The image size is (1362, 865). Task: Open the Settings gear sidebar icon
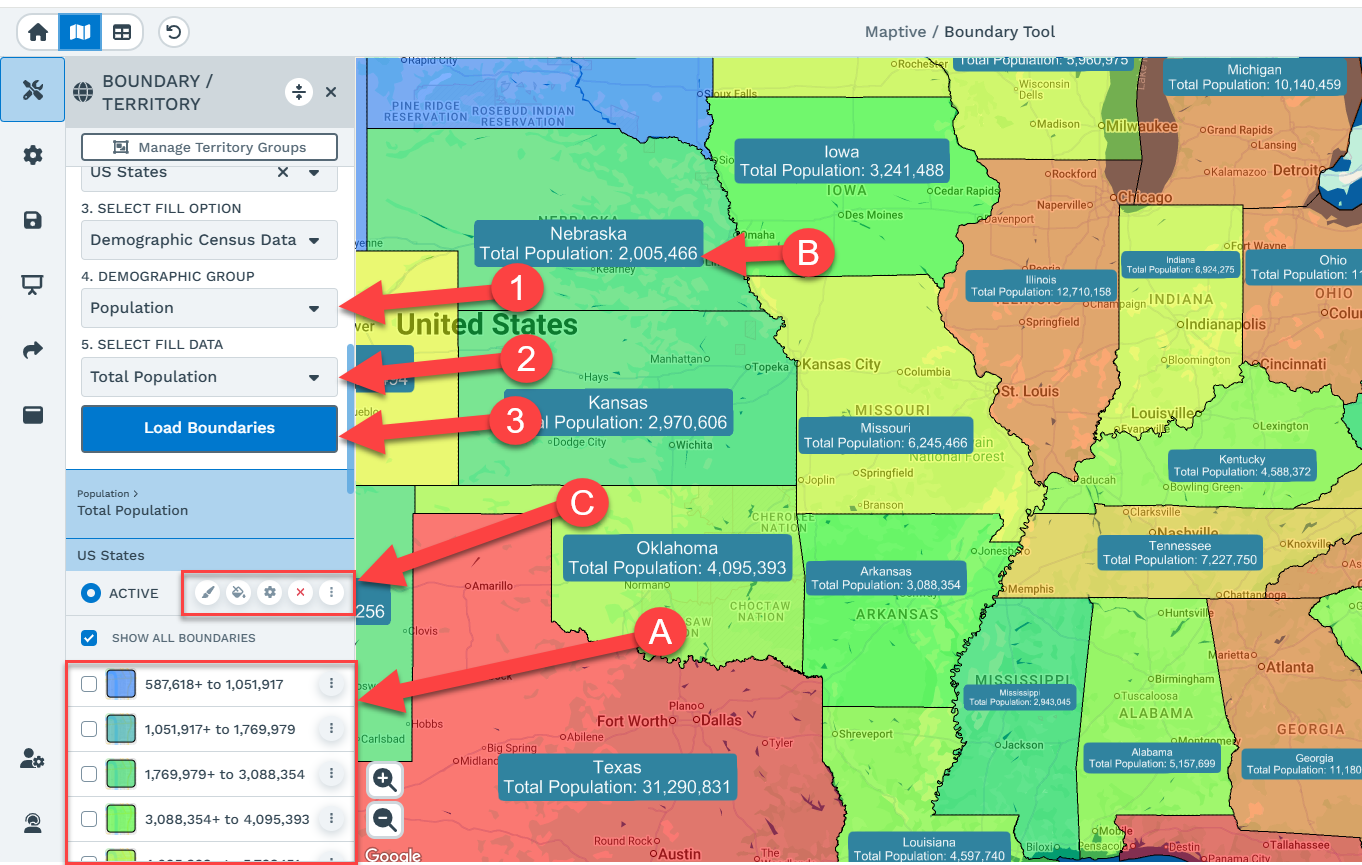[33, 155]
